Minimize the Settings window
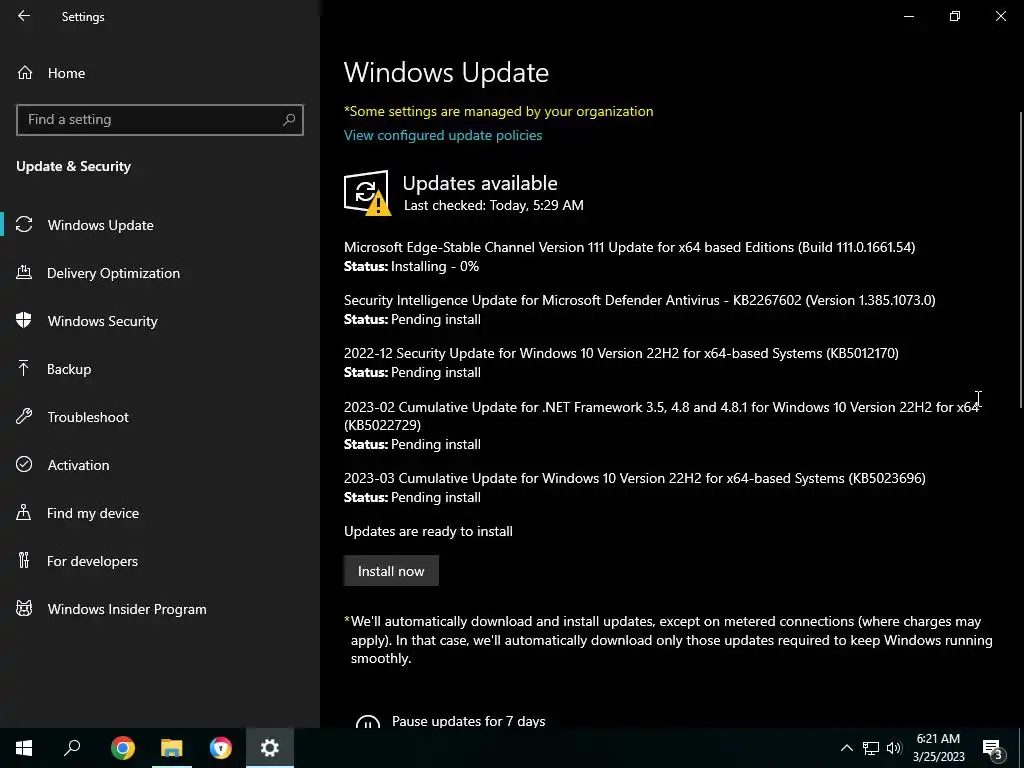Screen dimensions: 1024x768 908,16
